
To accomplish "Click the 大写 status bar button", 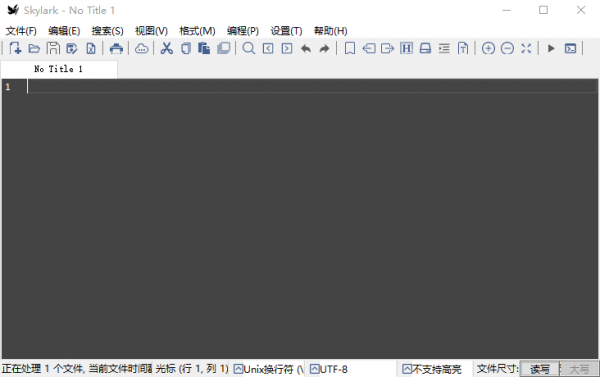I will [579, 369].
